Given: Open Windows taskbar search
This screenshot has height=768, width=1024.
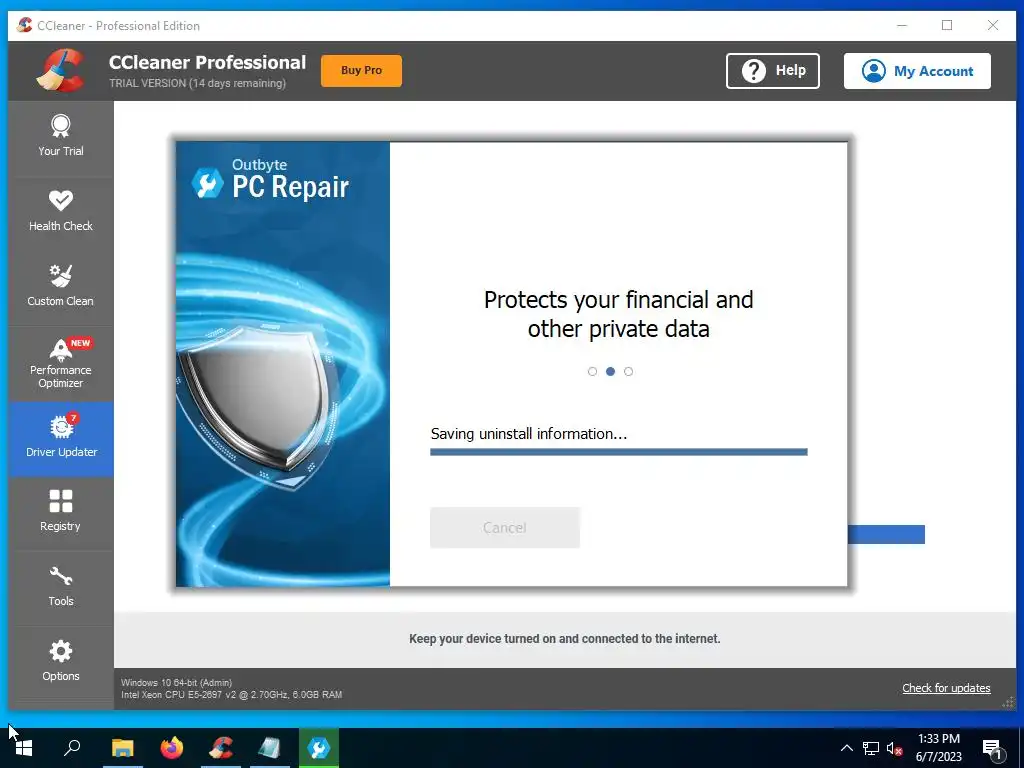Looking at the screenshot, I should (72, 748).
